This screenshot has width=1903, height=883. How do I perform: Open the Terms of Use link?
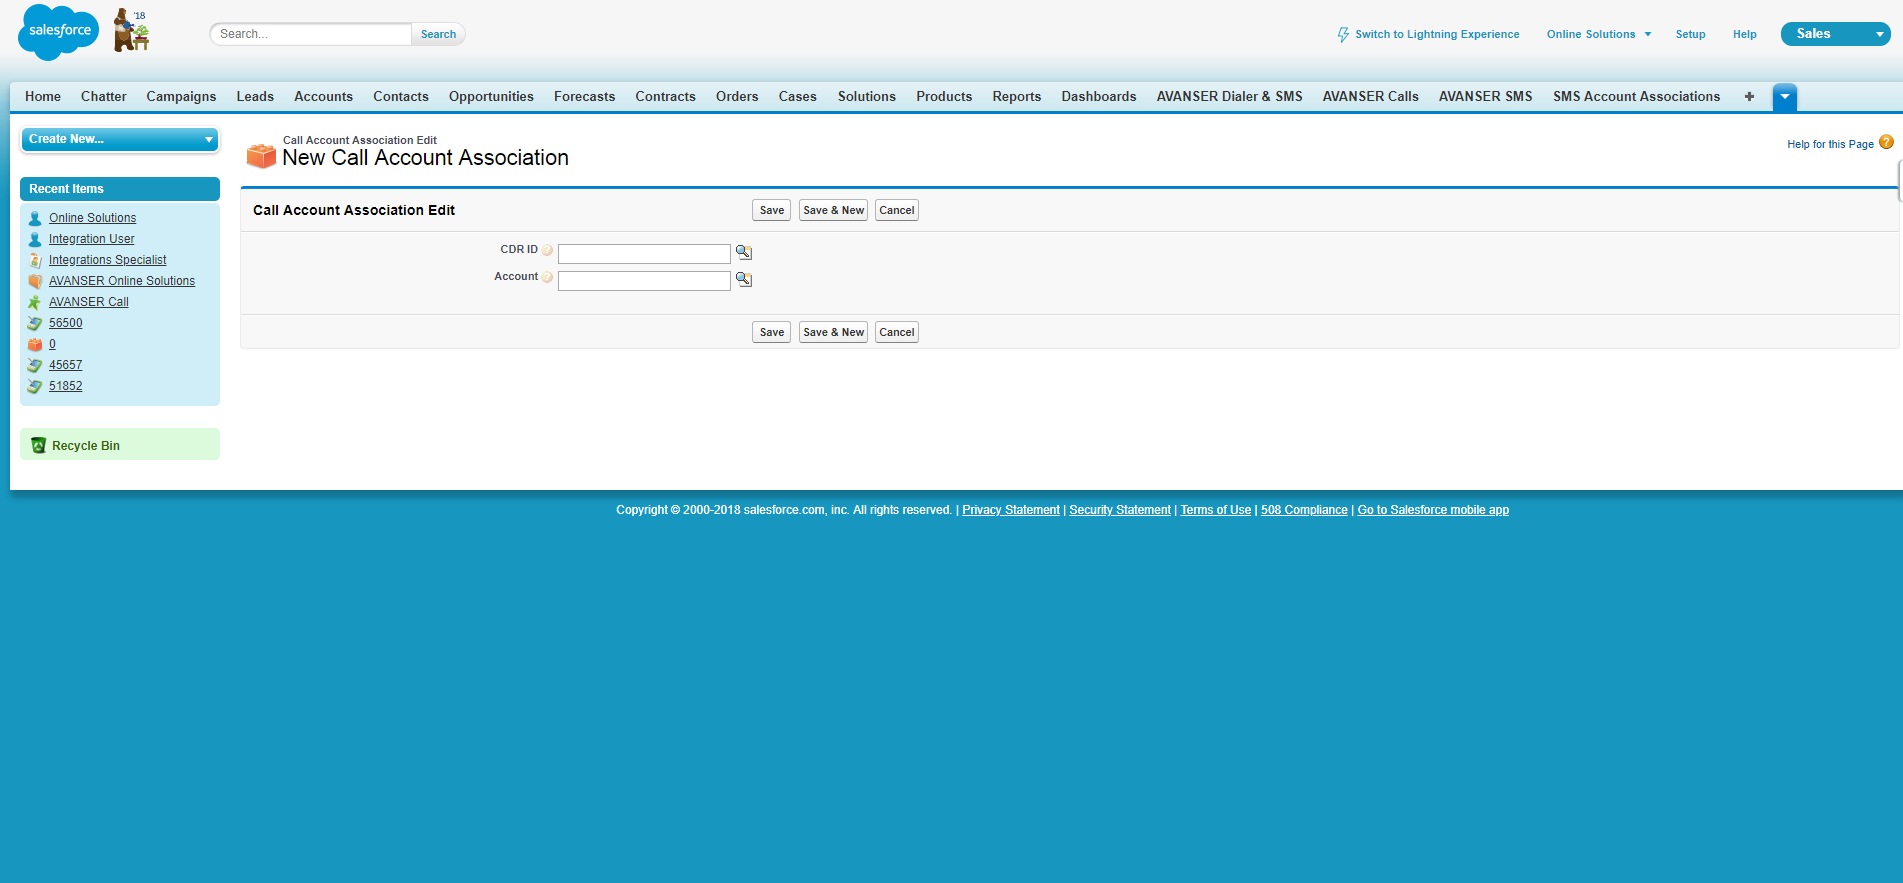1216,510
